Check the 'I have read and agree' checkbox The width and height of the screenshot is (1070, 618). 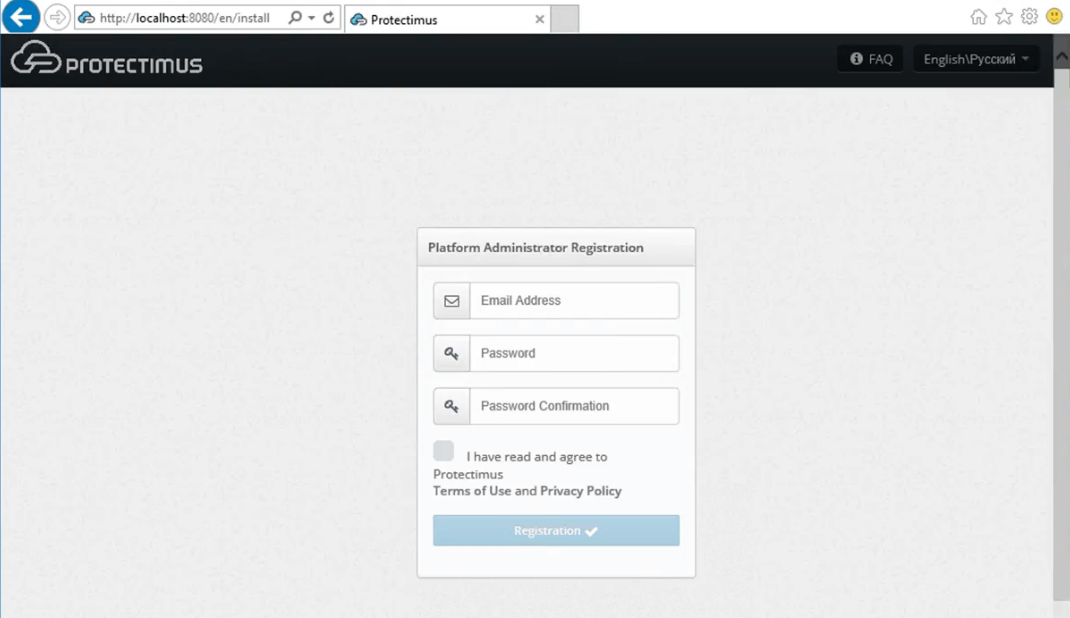click(x=444, y=451)
